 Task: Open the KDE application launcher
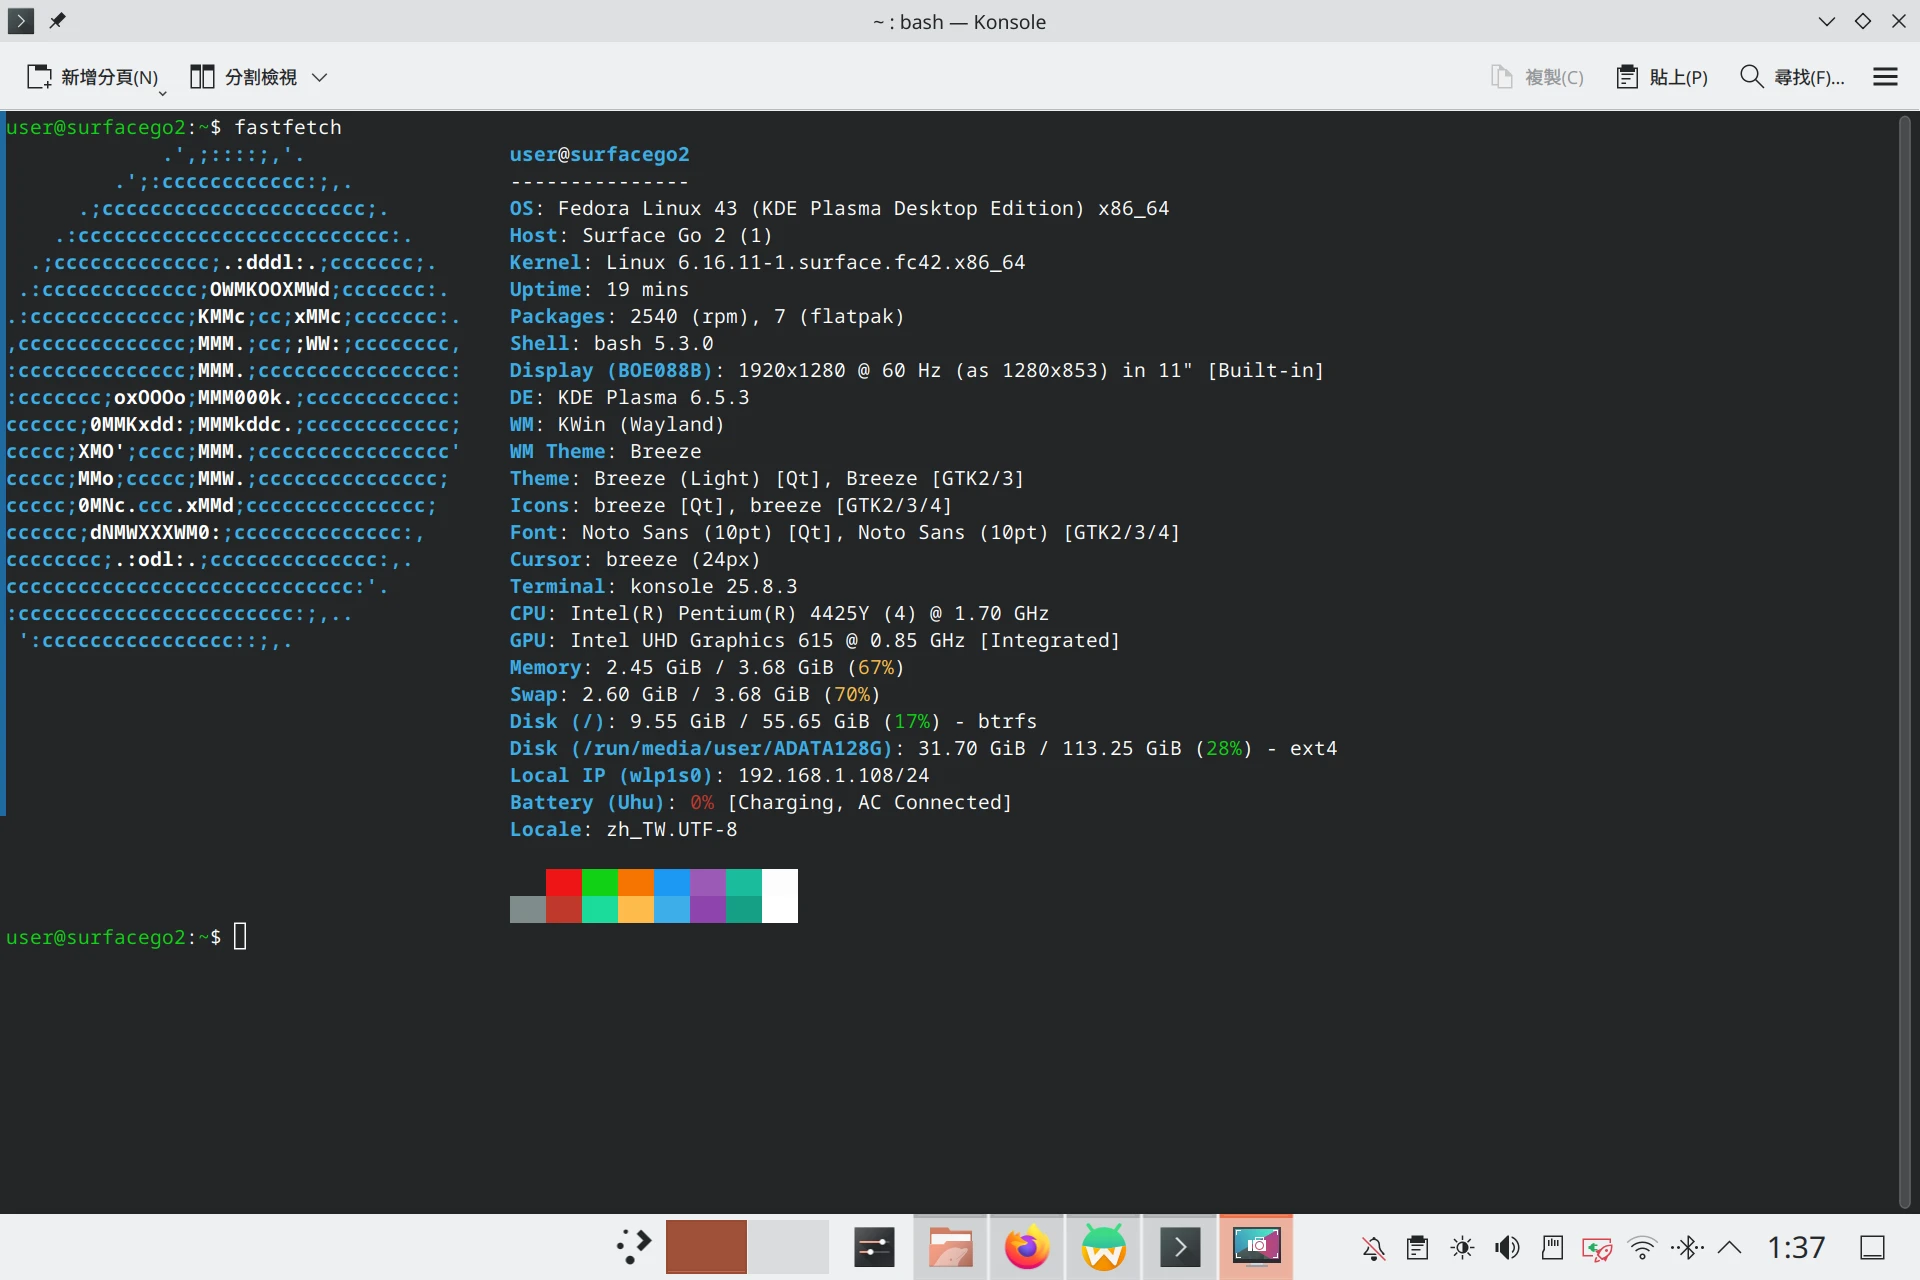pos(633,1247)
